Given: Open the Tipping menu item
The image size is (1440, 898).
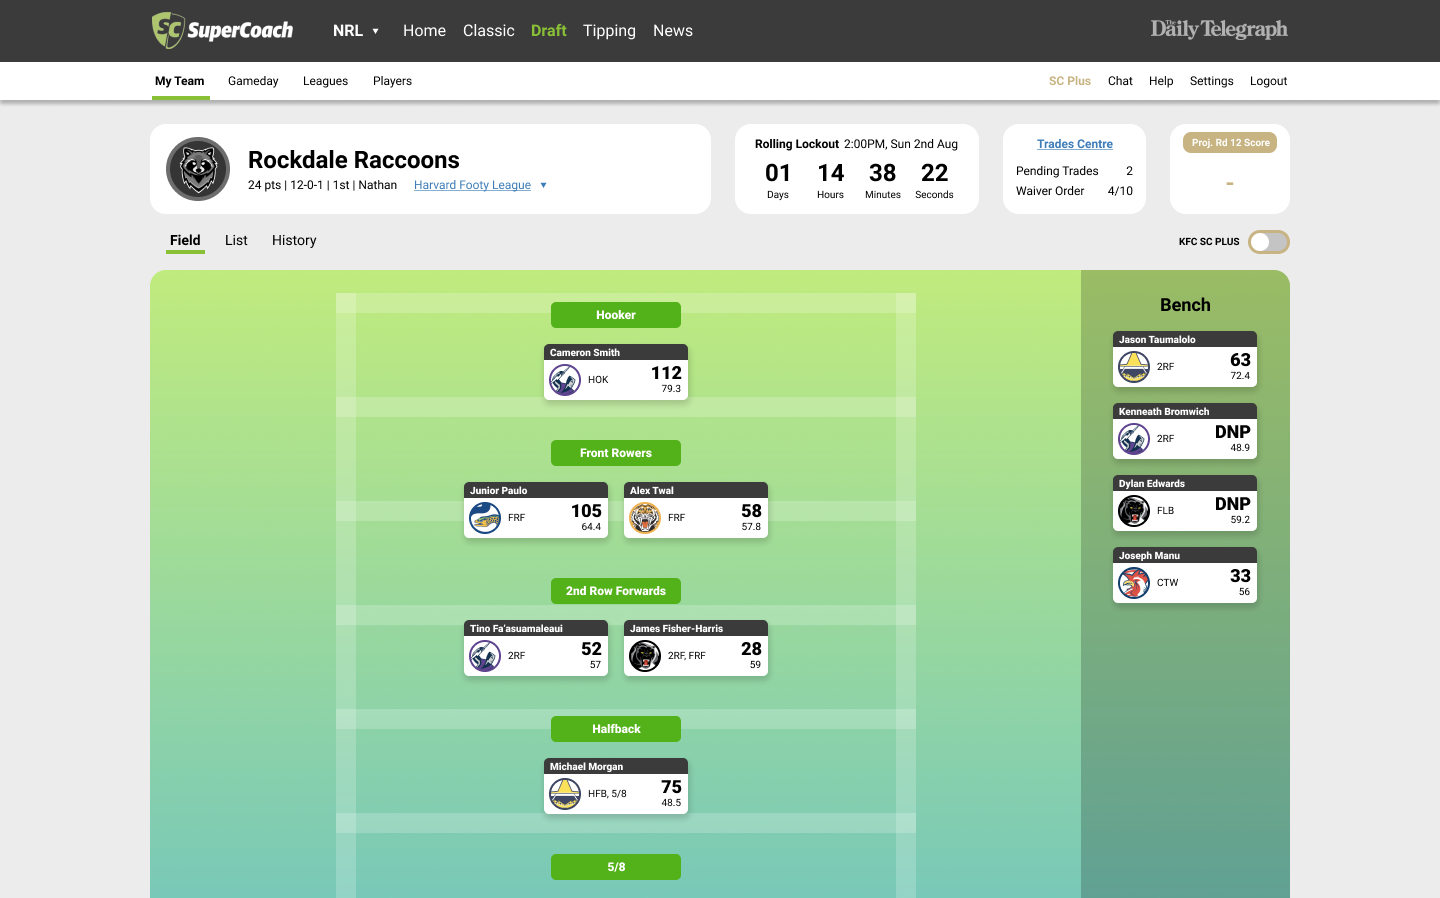Looking at the screenshot, I should 609,31.
